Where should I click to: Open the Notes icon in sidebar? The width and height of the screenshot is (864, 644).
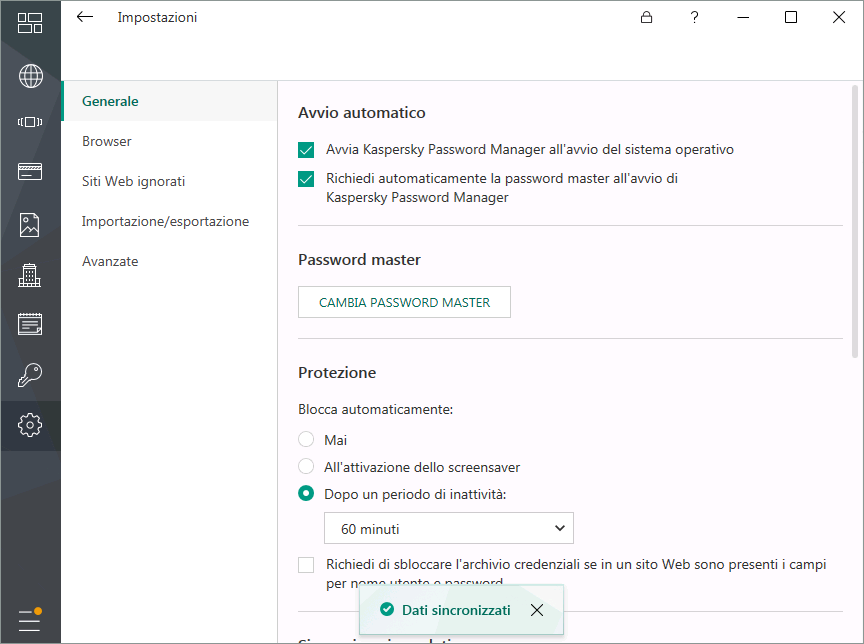(30, 324)
